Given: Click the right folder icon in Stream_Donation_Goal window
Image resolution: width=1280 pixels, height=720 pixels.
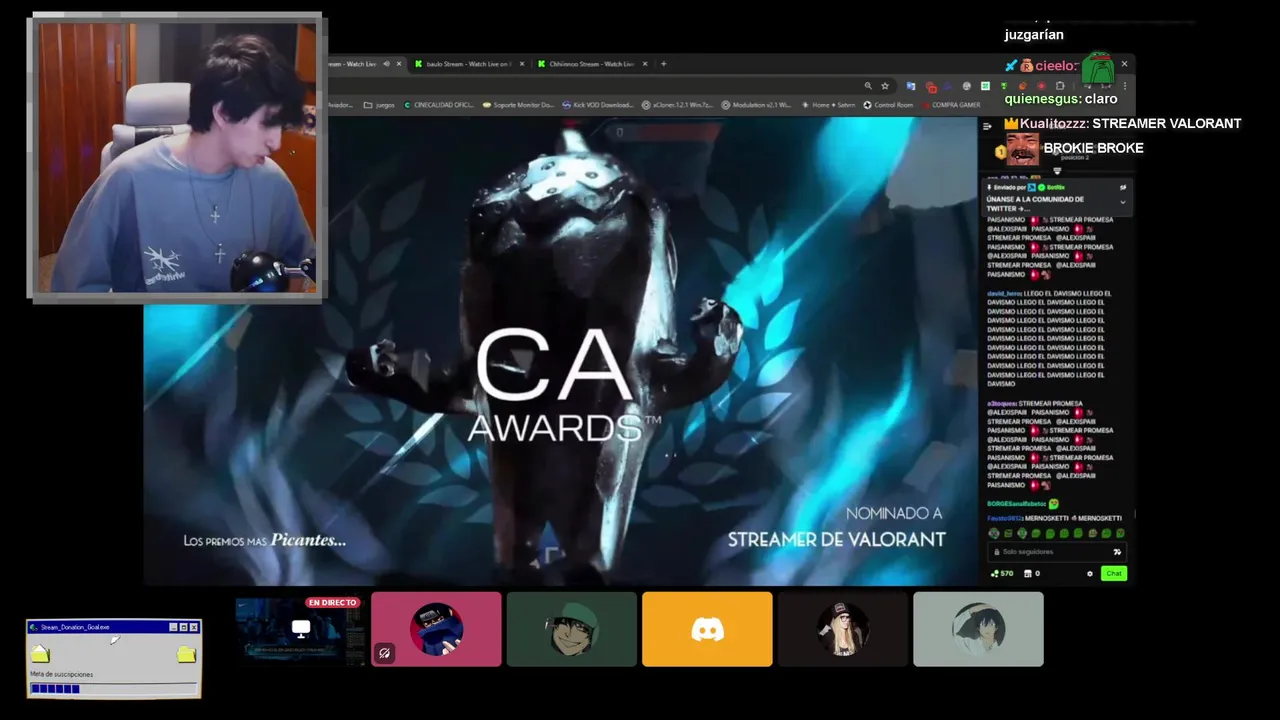Looking at the screenshot, I should click(x=186, y=654).
